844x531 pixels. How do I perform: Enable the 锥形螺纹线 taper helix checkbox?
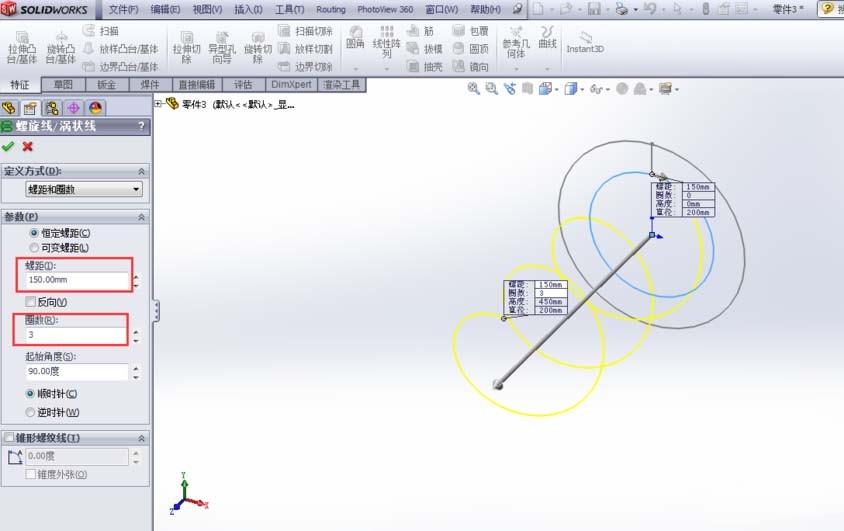[9, 437]
